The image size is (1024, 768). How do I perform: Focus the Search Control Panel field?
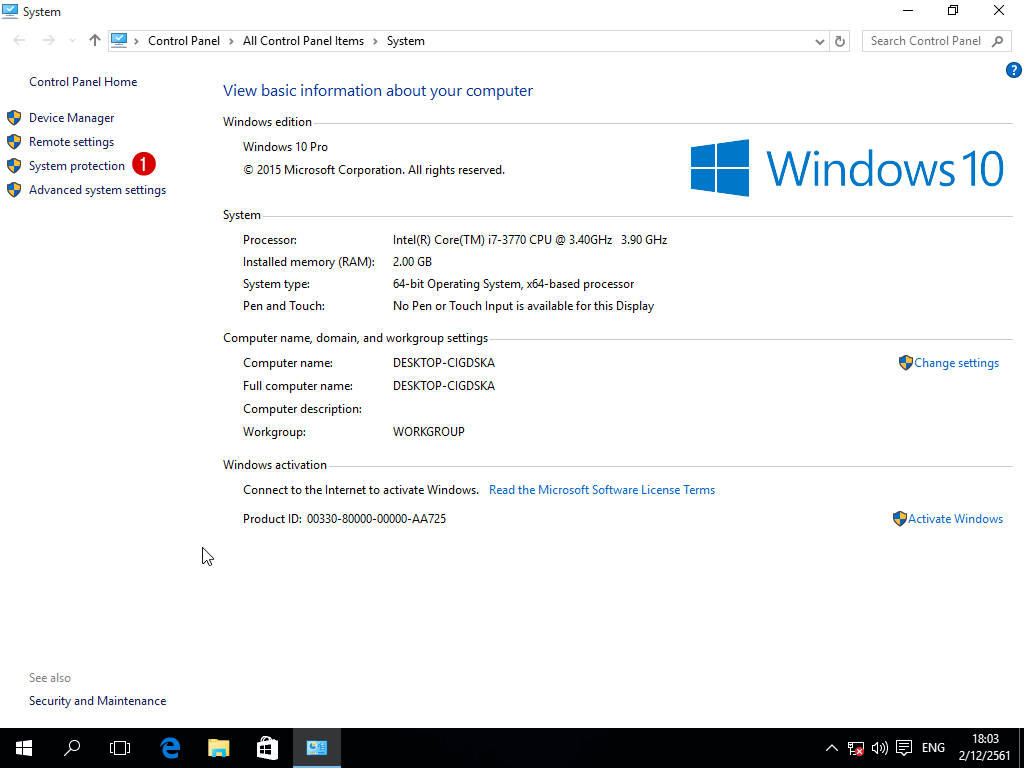(929, 41)
